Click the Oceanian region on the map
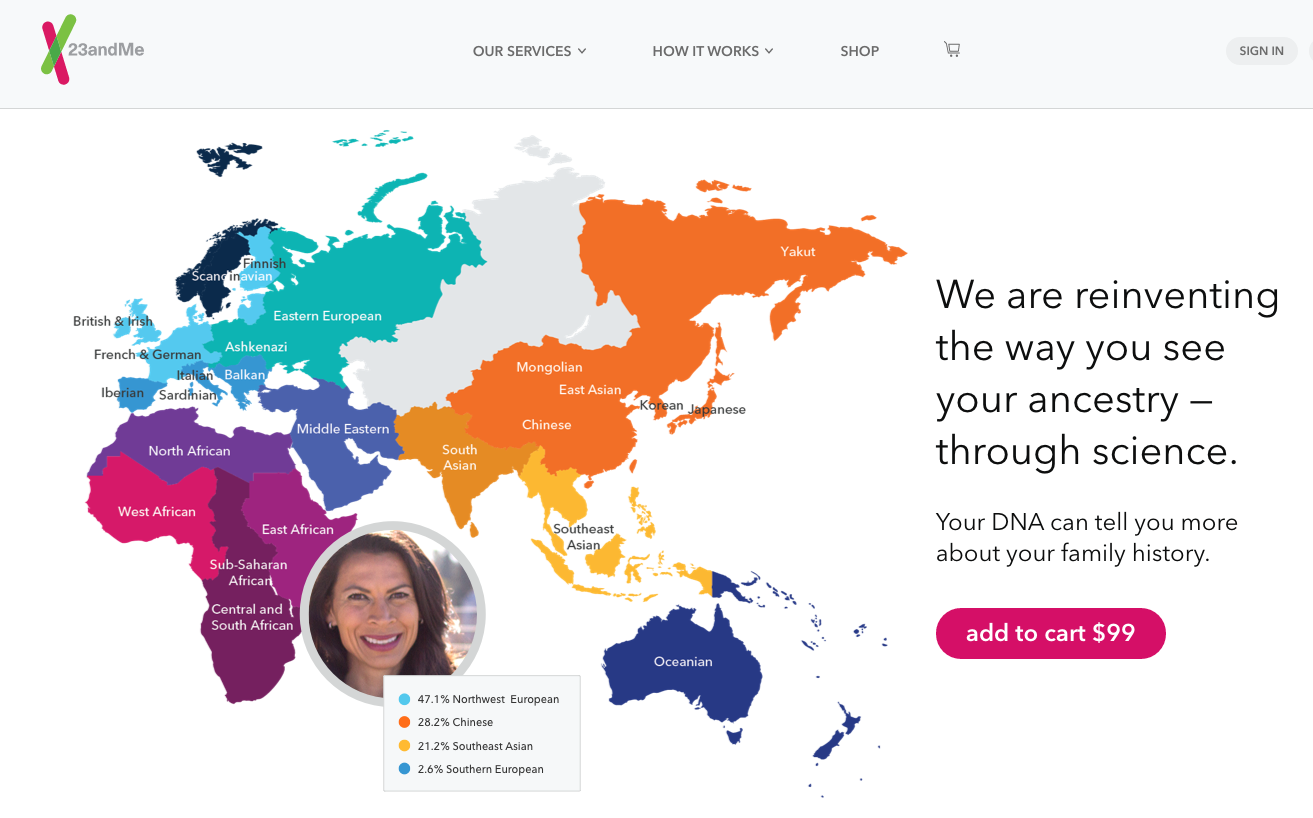Viewport: 1313px width, 818px height. point(682,661)
